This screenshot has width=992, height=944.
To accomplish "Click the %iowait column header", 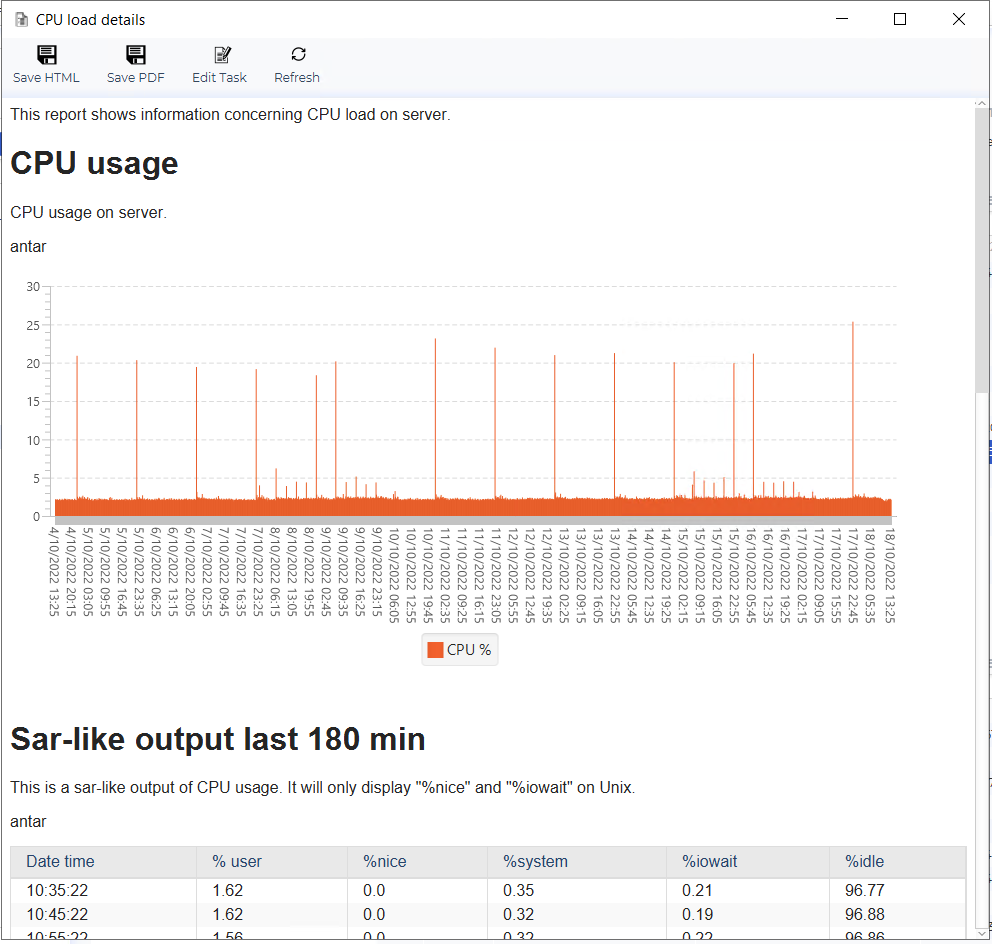I will point(710,861).
